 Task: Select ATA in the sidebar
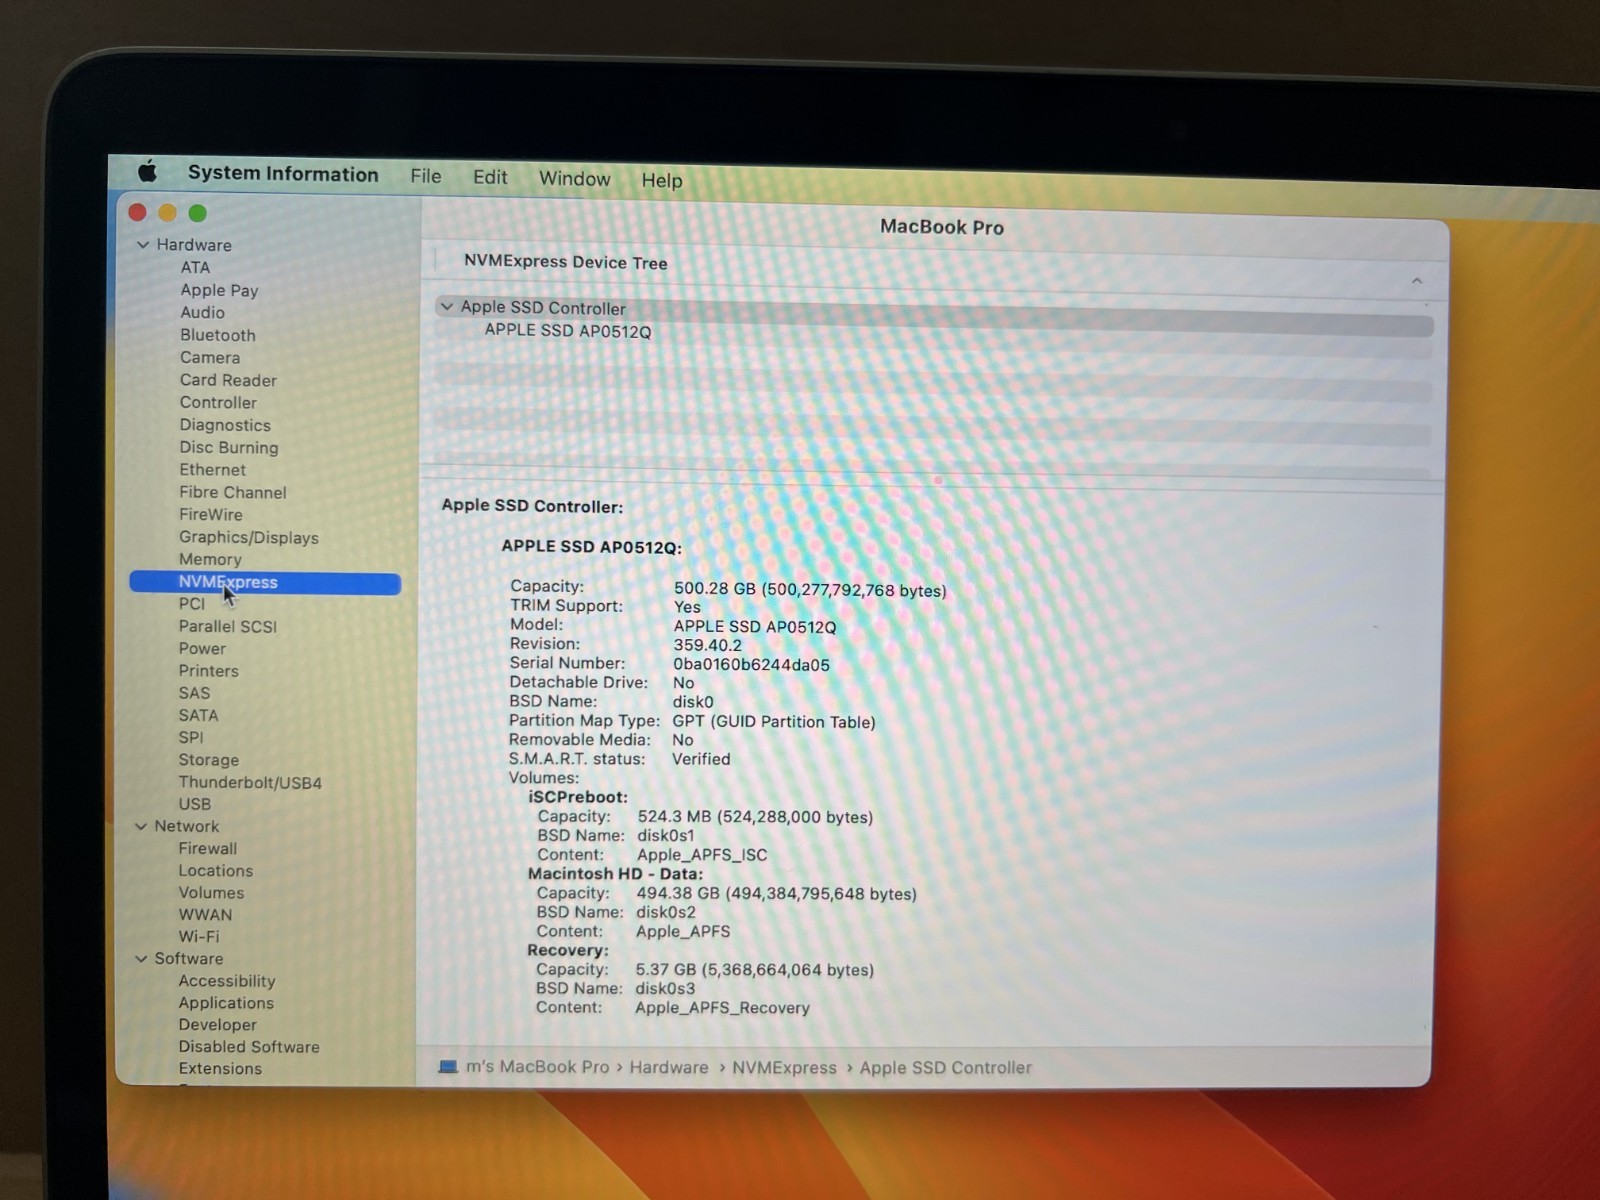click(x=195, y=267)
